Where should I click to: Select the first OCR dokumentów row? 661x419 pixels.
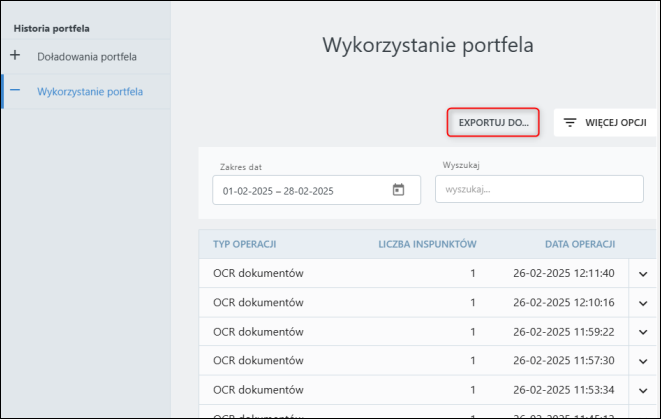[258, 273]
